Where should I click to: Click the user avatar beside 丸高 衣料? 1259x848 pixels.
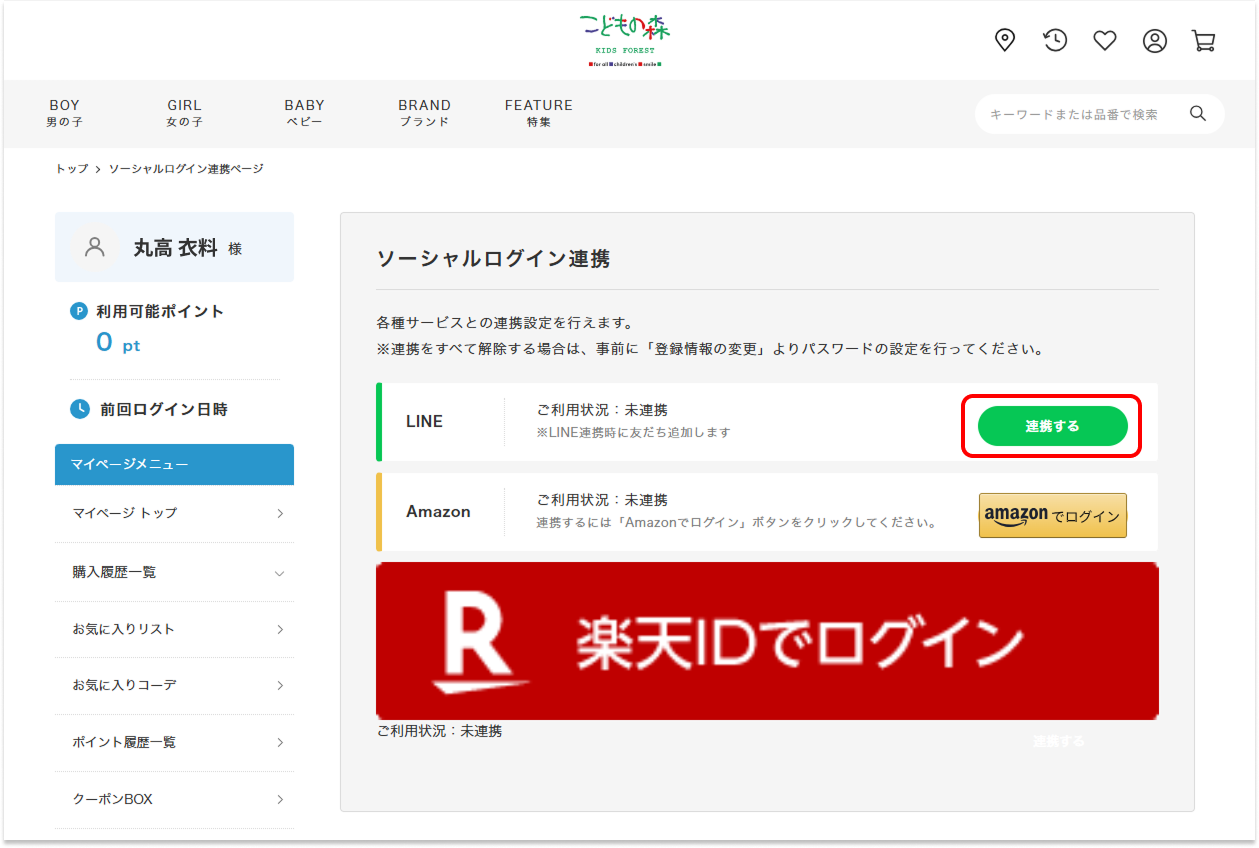(x=96, y=247)
